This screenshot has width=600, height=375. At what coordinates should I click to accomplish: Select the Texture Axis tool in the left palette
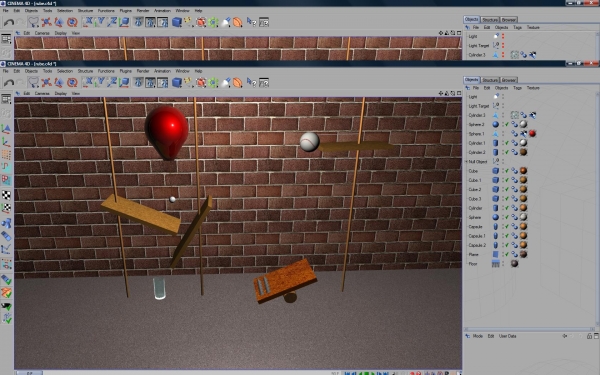click(6, 208)
